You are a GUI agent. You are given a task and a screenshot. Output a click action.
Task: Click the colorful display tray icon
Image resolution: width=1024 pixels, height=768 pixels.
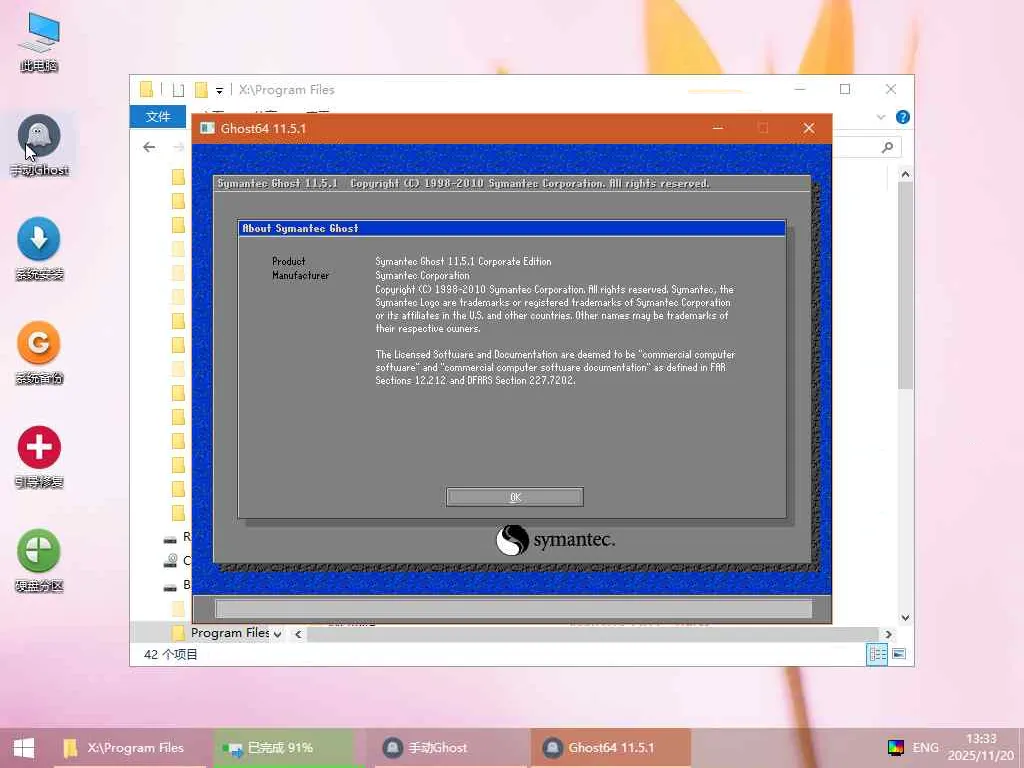(x=895, y=748)
